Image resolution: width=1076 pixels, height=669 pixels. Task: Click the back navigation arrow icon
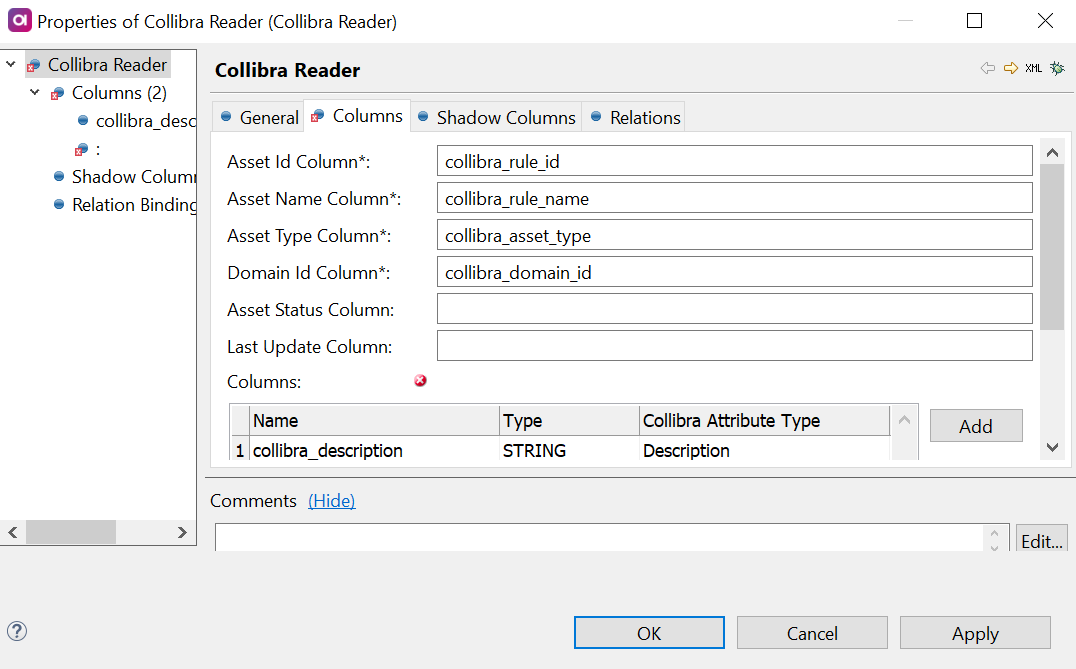coord(986,68)
